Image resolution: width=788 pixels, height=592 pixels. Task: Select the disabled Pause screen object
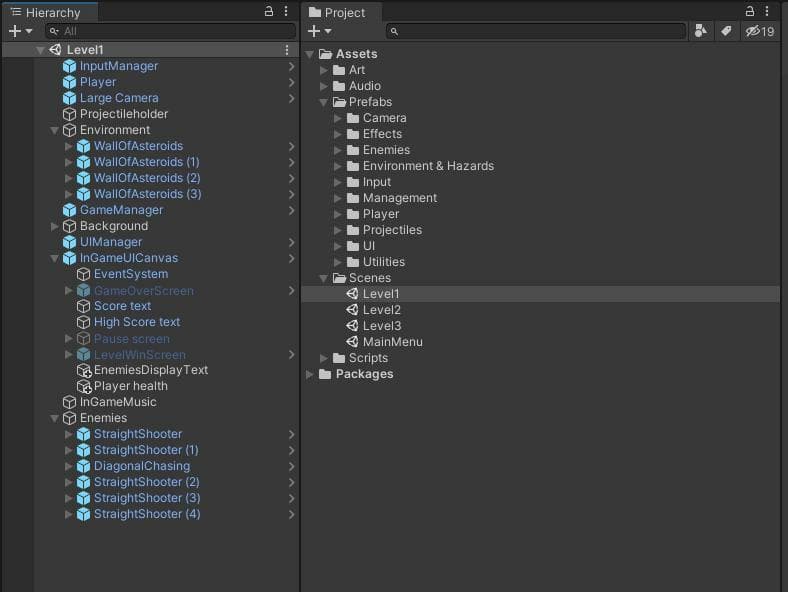tap(132, 339)
